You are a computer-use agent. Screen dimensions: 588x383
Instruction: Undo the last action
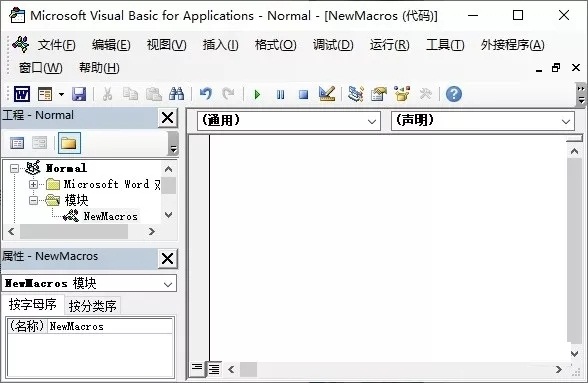pos(206,94)
